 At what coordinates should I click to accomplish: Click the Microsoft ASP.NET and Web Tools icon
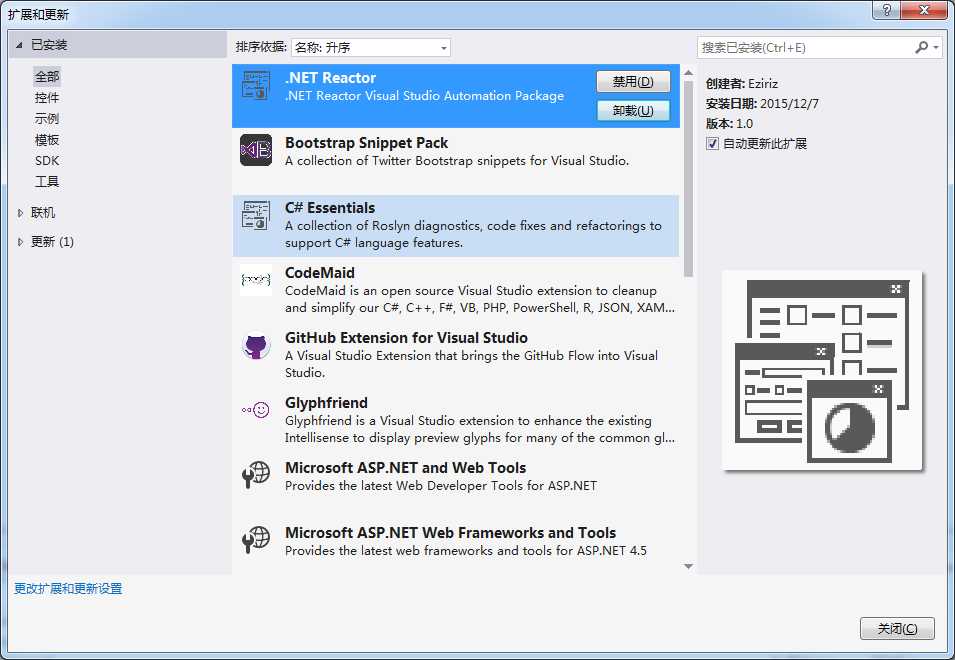click(256, 475)
